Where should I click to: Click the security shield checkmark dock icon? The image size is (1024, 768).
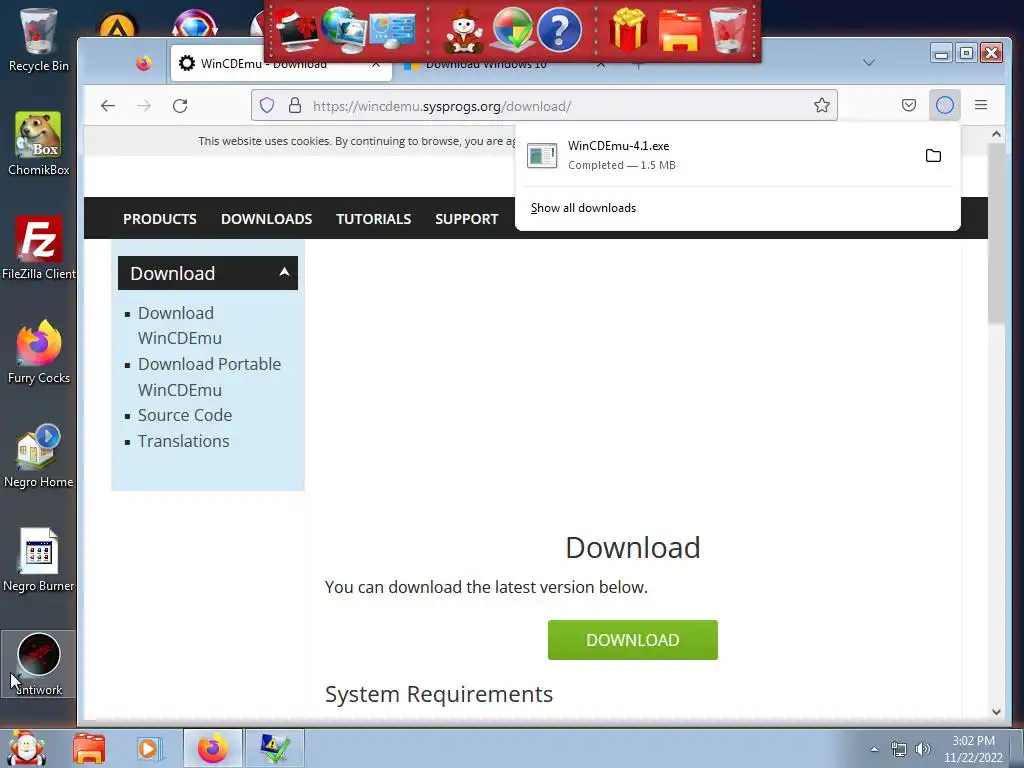tap(513, 30)
